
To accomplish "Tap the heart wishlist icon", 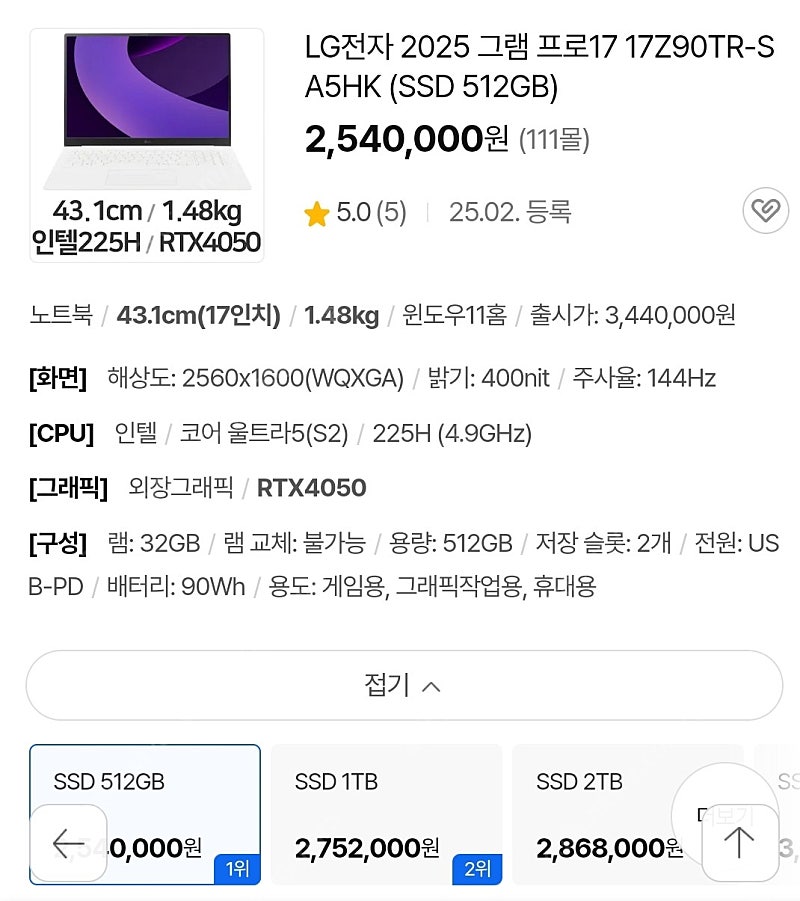I will click(766, 210).
